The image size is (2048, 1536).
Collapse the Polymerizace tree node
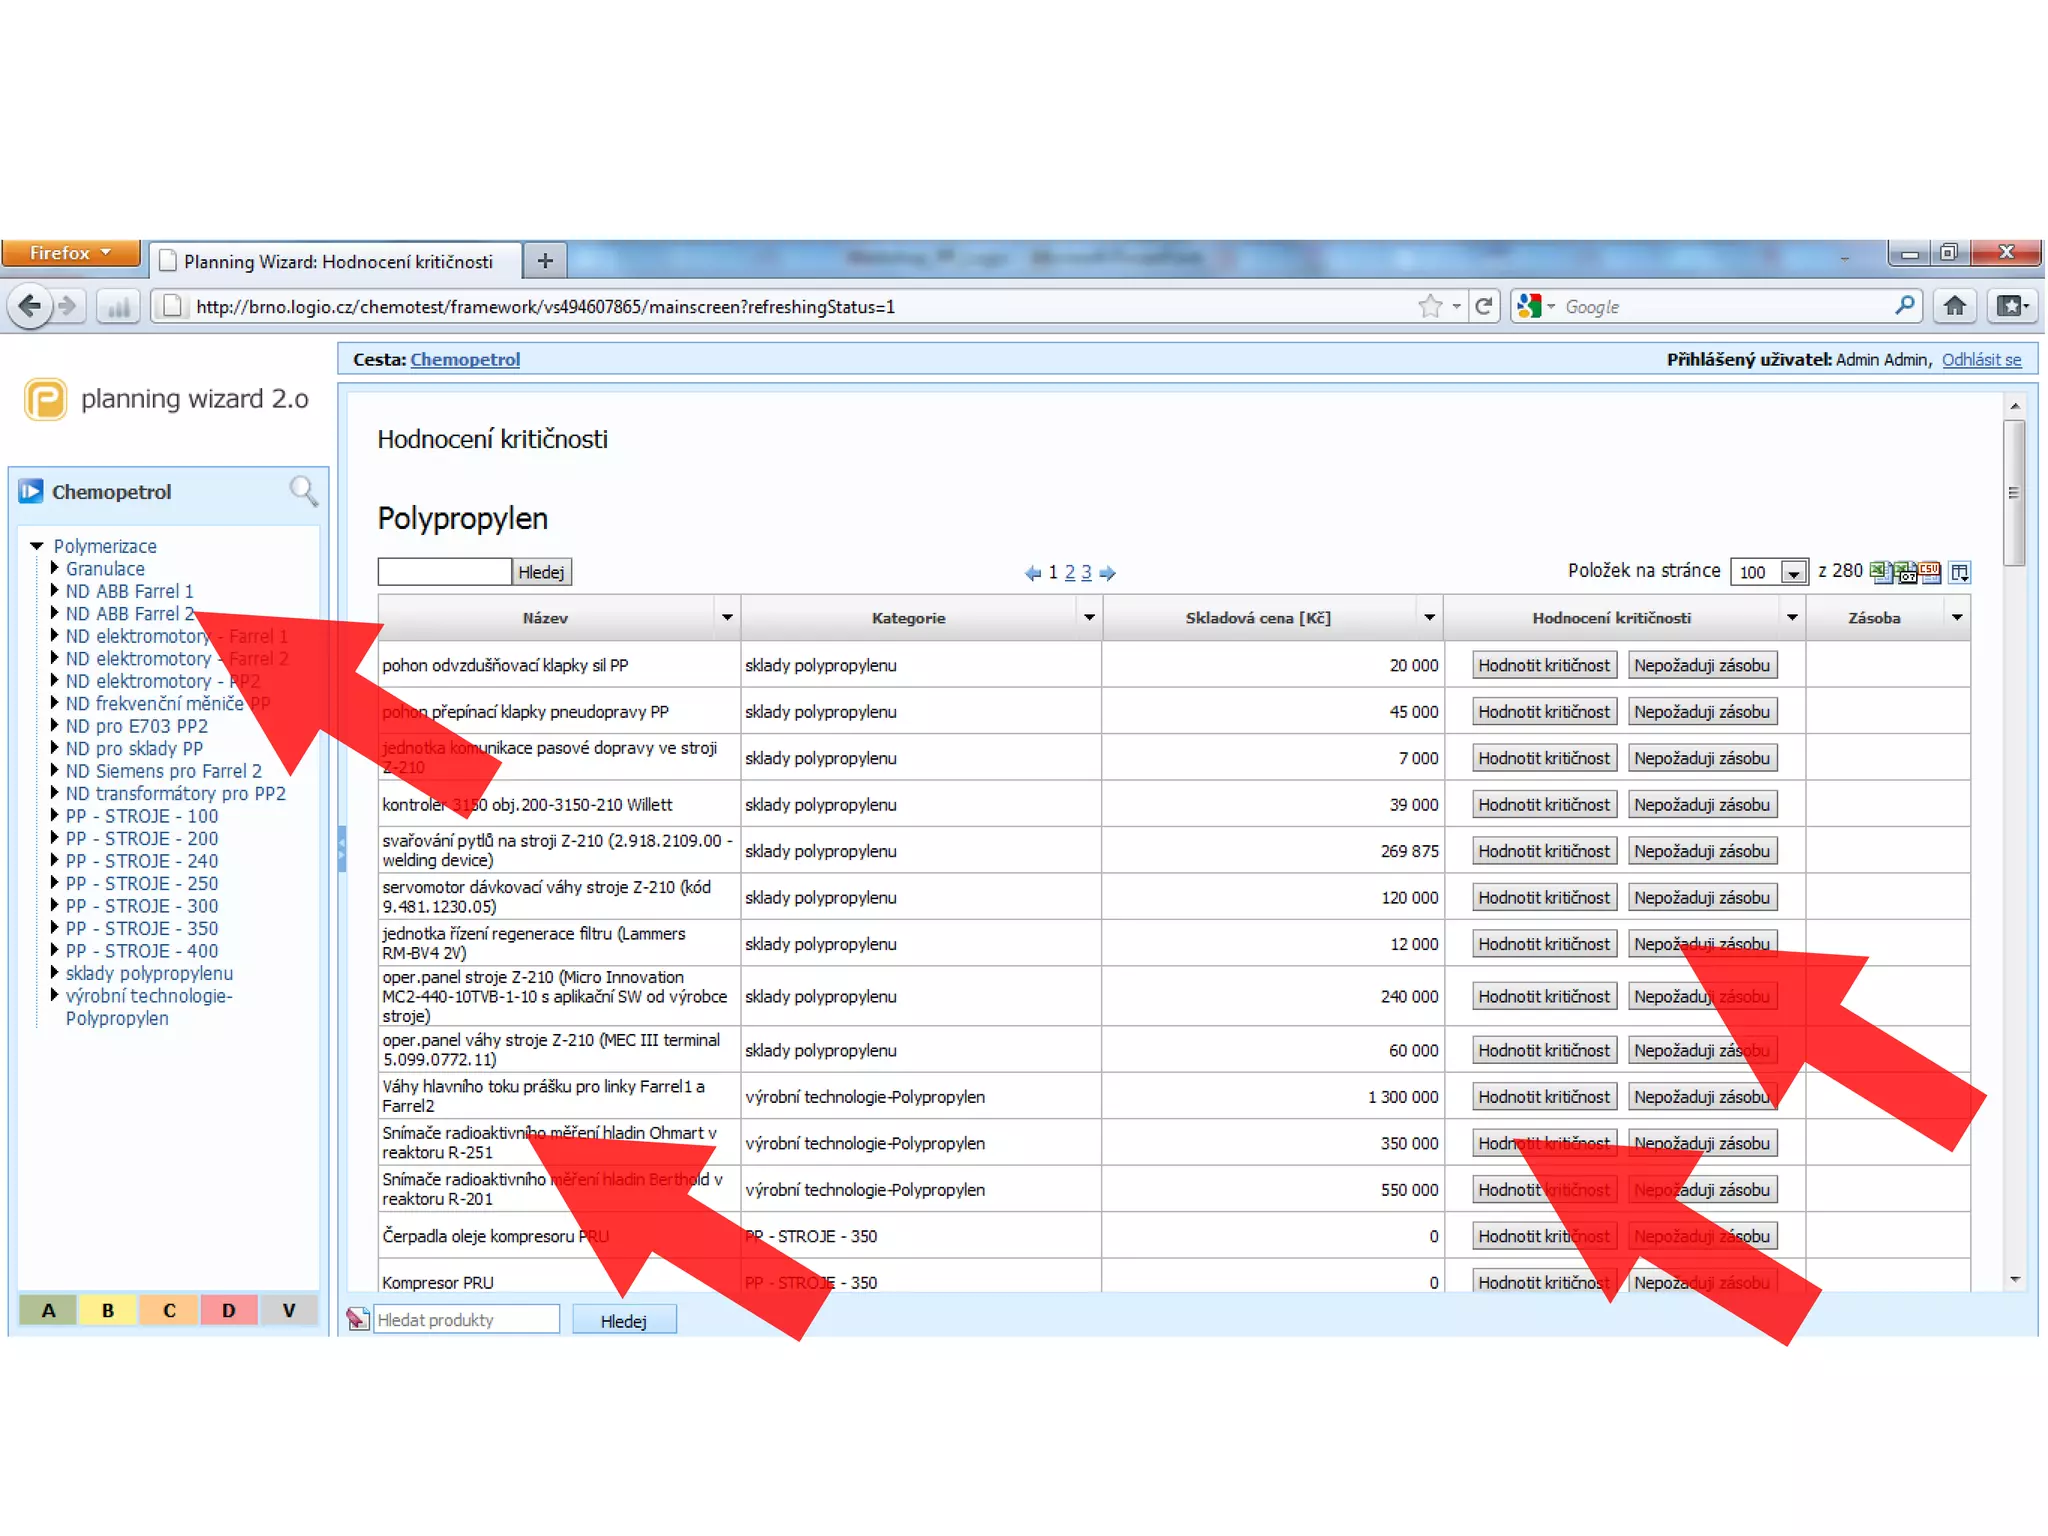click(37, 546)
